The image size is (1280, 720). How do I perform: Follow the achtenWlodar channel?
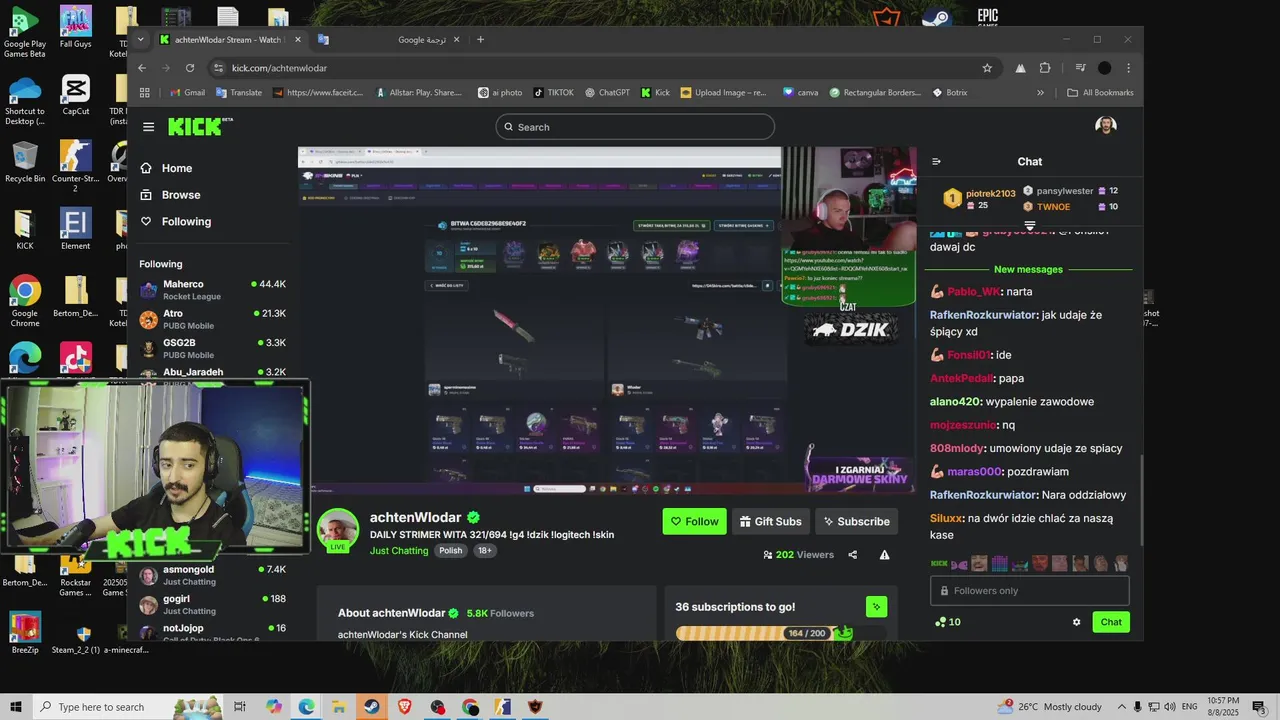694,521
